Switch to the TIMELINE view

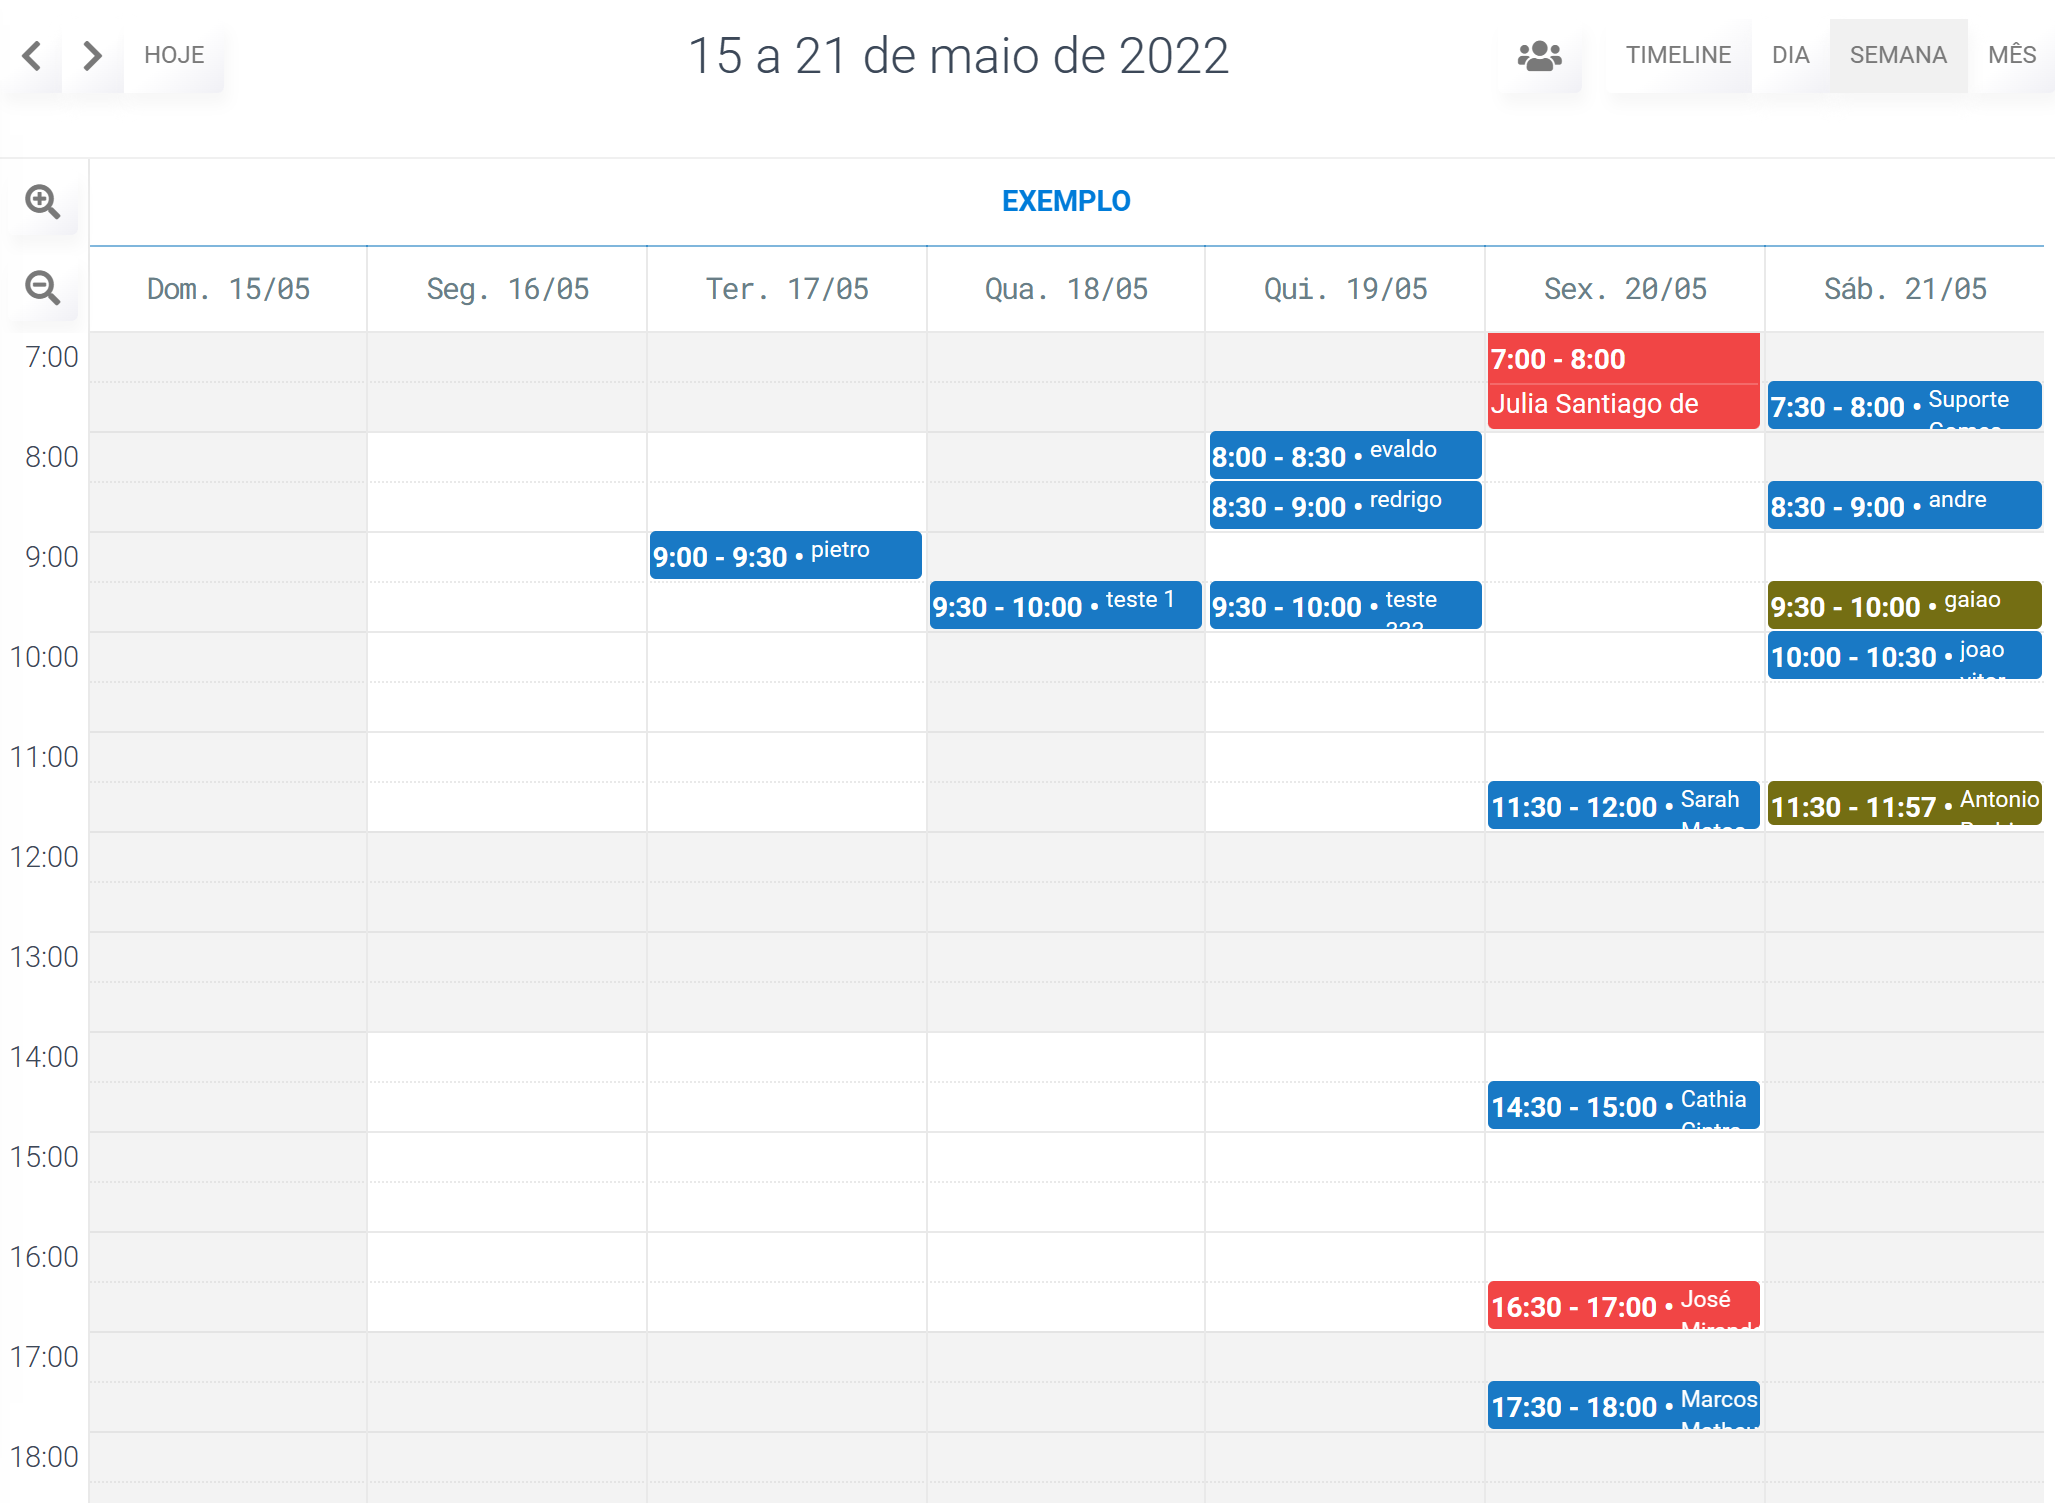(1678, 55)
